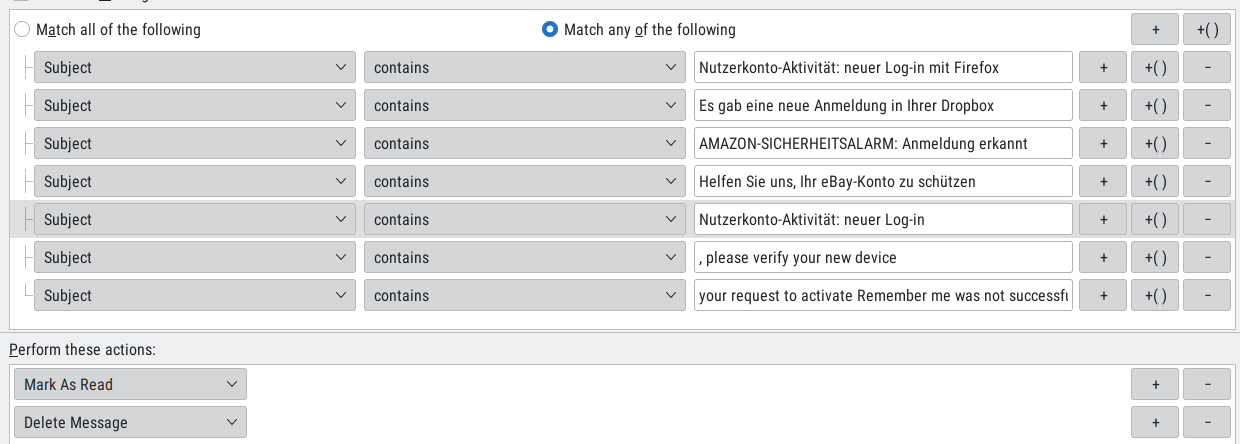The image size is (1240, 444).
Task: Click the top-level plus button beside match options
Action: (x=1155, y=30)
